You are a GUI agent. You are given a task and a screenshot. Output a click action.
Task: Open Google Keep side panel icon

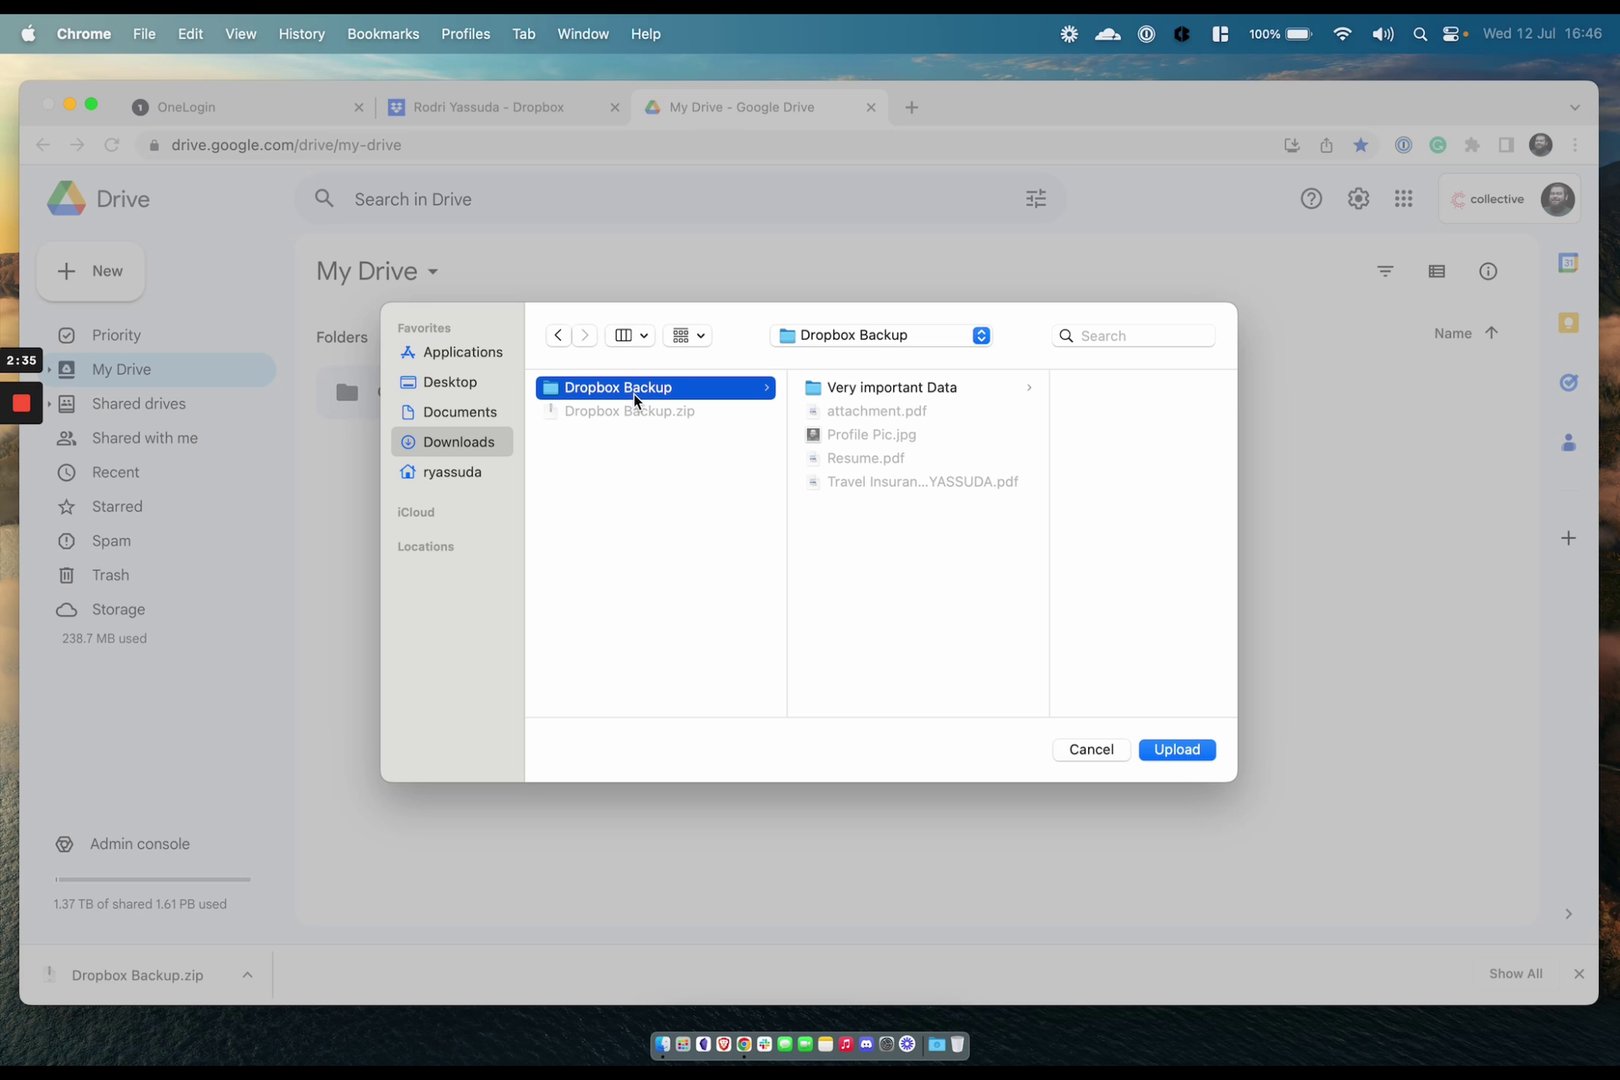pos(1568,323)
